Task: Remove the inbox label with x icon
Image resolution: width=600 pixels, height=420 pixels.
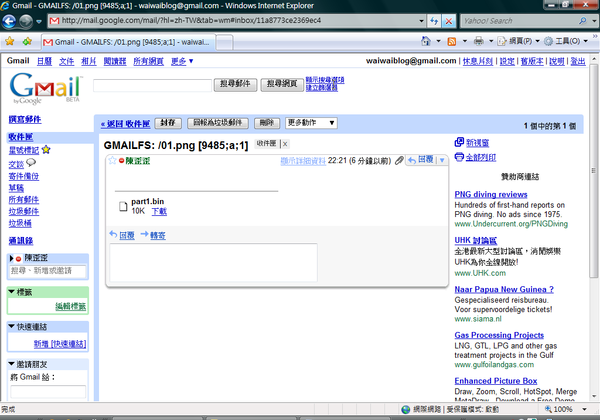Action: tap(285, 144)
